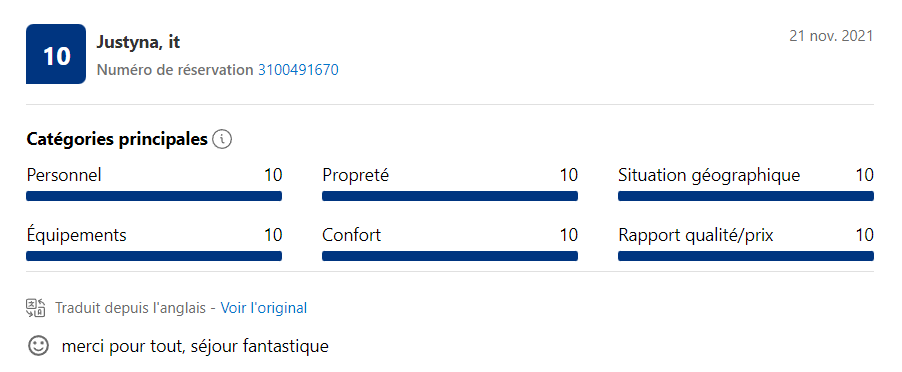Click the Numéro de réservation label
902x372 pixels.
[175, 70]
